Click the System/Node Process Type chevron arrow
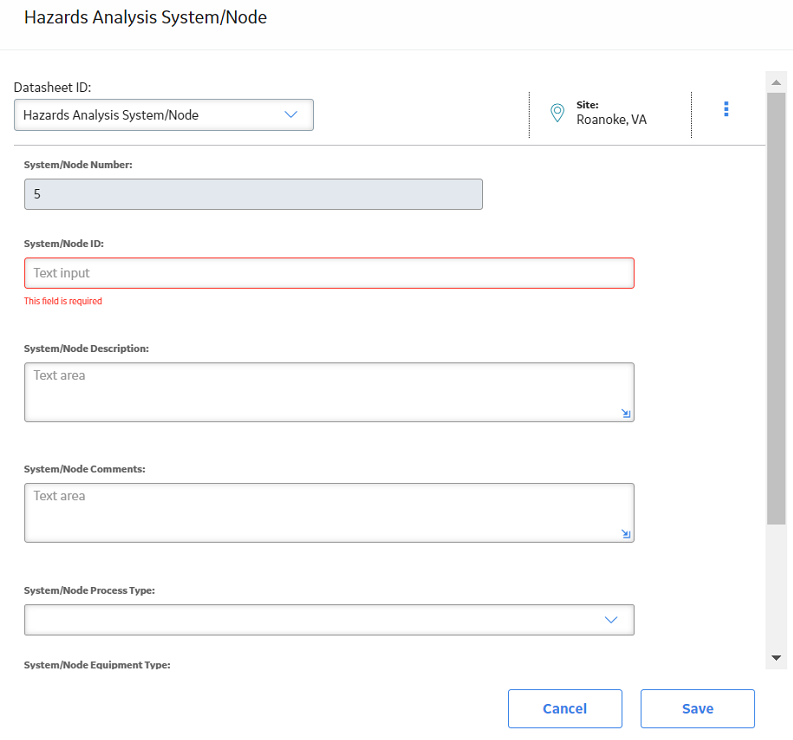 pyautogui.click(x=611, y=620)
